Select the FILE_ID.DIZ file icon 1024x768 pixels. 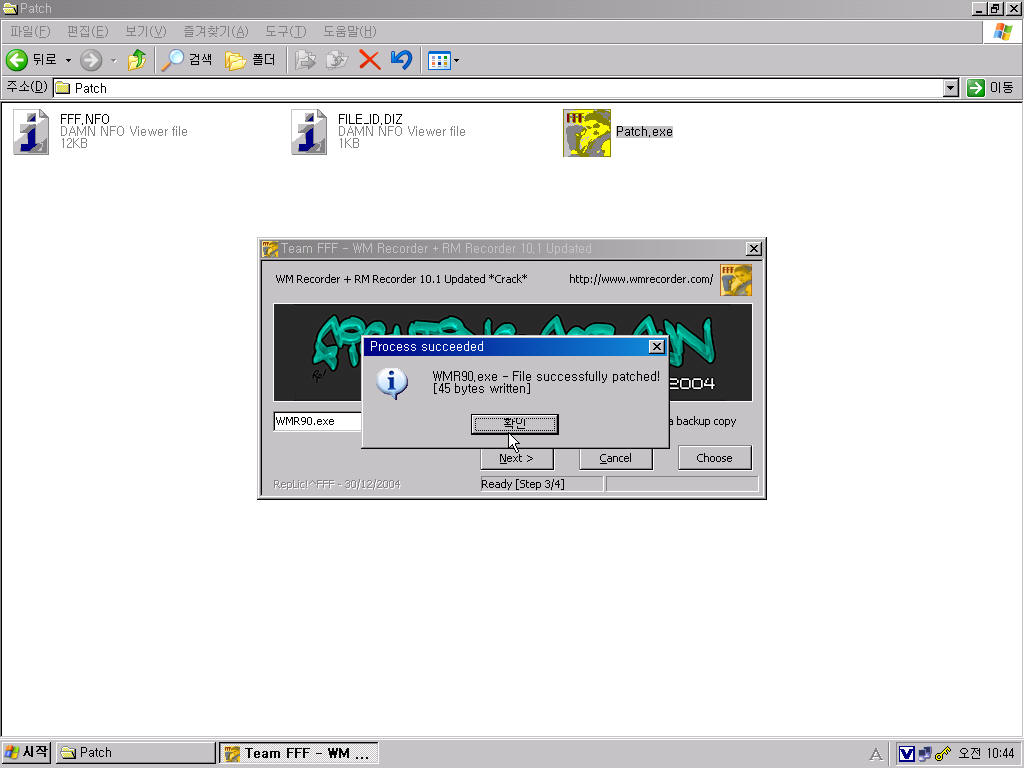pos(309,132)
